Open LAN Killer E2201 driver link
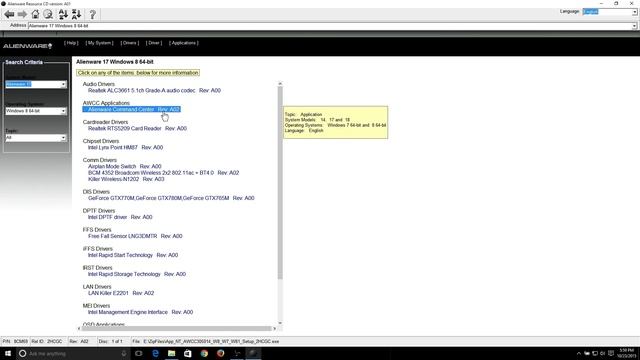640x360 pixels. [121, 293]
